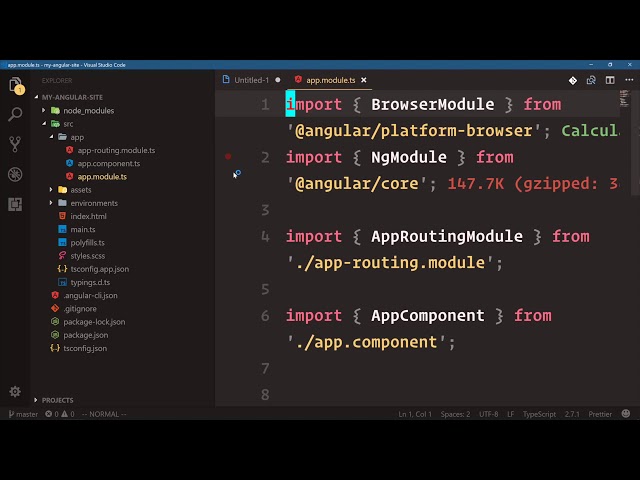Open the Manage gear icon

click(x=15, y=391)
